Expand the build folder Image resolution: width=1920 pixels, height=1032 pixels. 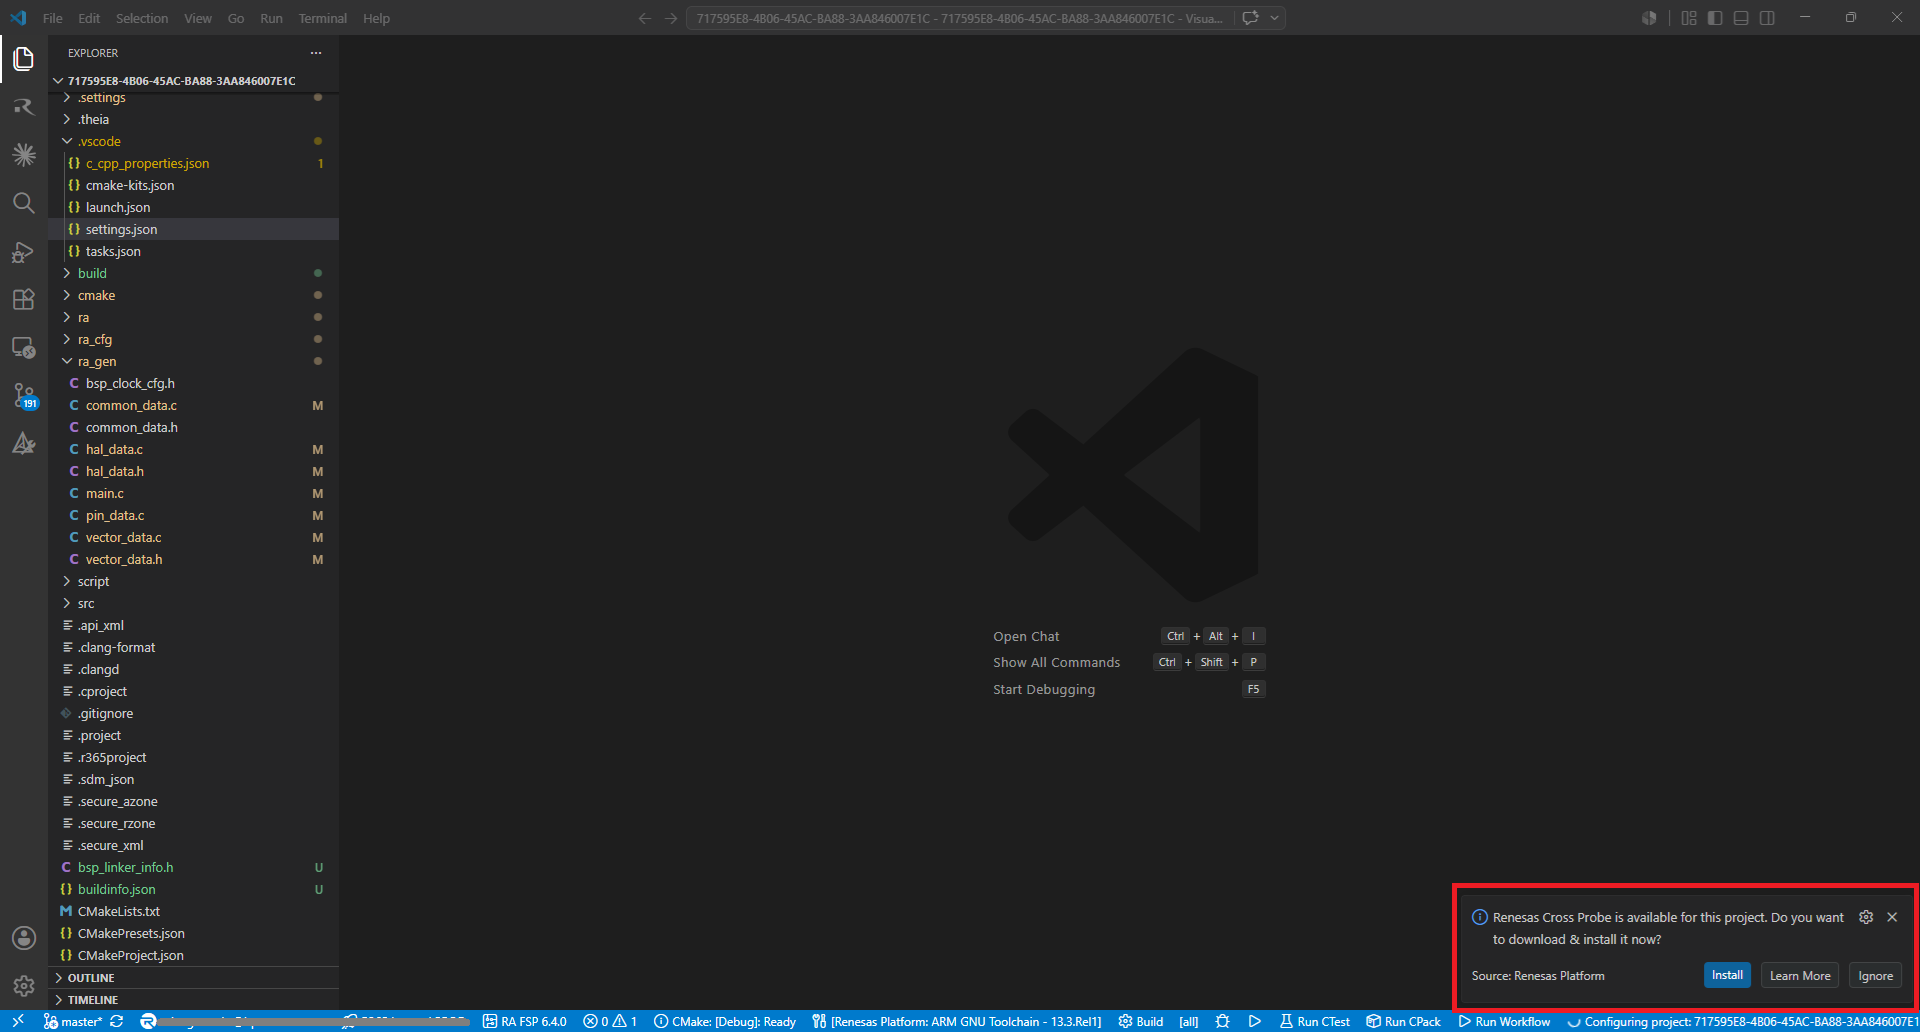[x=193, y=273]
